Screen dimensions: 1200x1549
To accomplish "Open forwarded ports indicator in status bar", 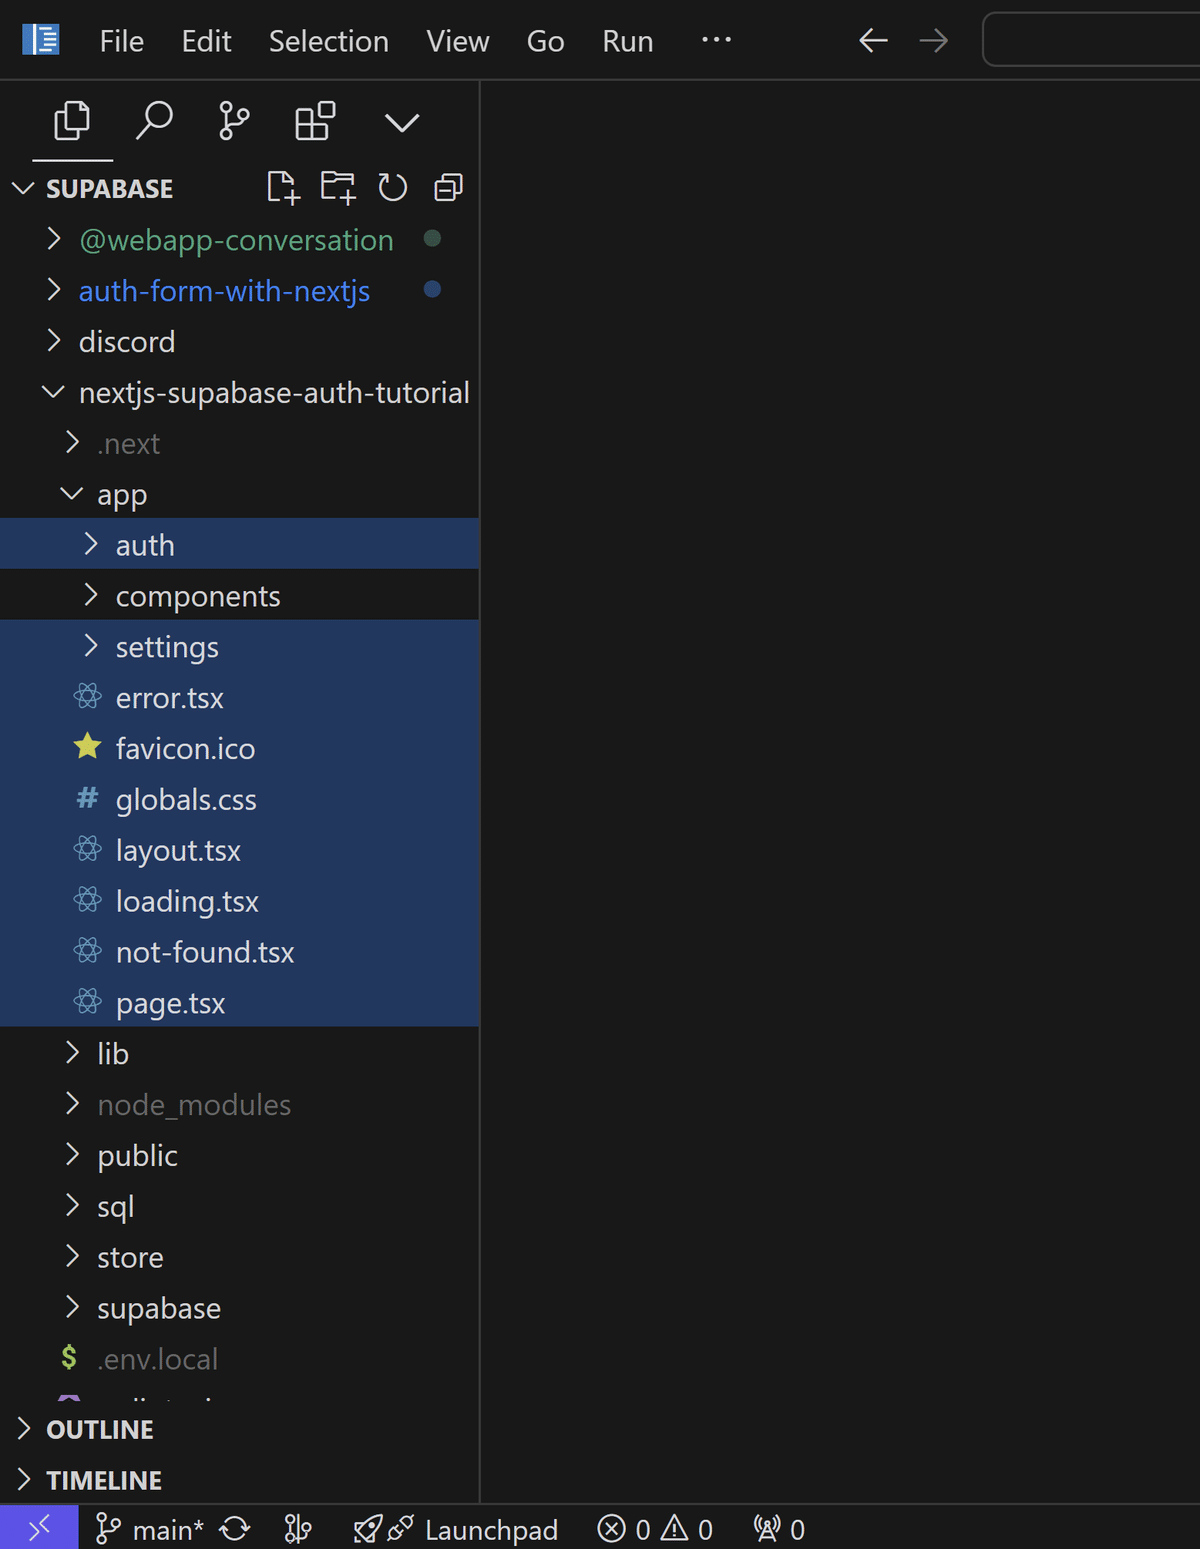I will point(779,1529).
